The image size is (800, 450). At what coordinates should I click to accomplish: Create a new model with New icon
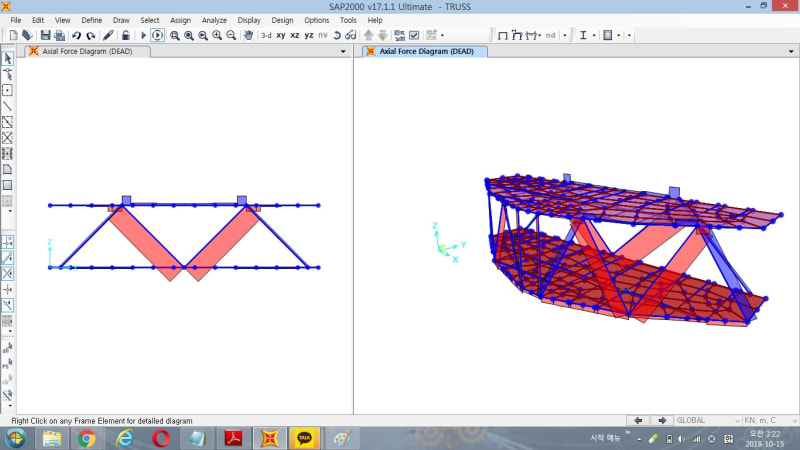[x=14, y=35]
